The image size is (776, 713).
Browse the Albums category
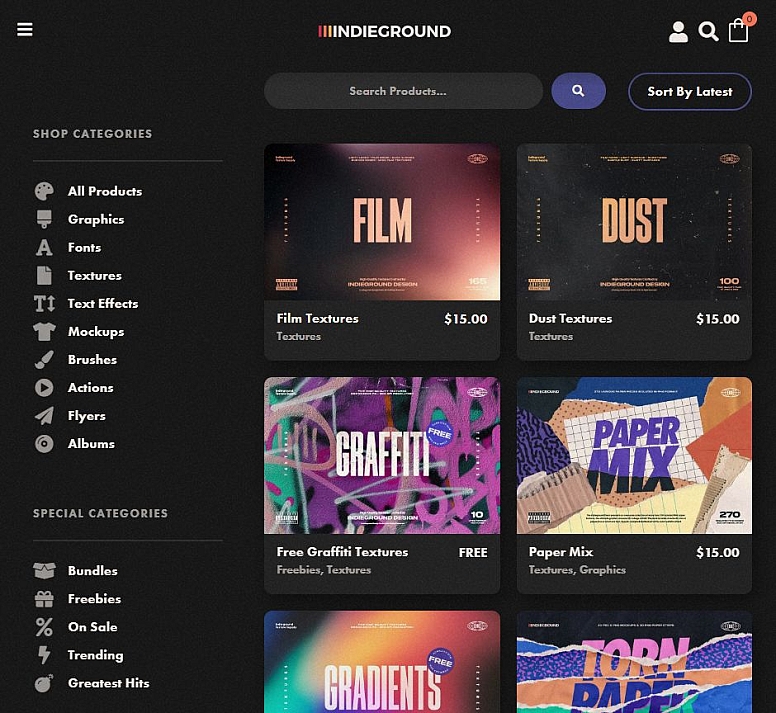[92, 444]
